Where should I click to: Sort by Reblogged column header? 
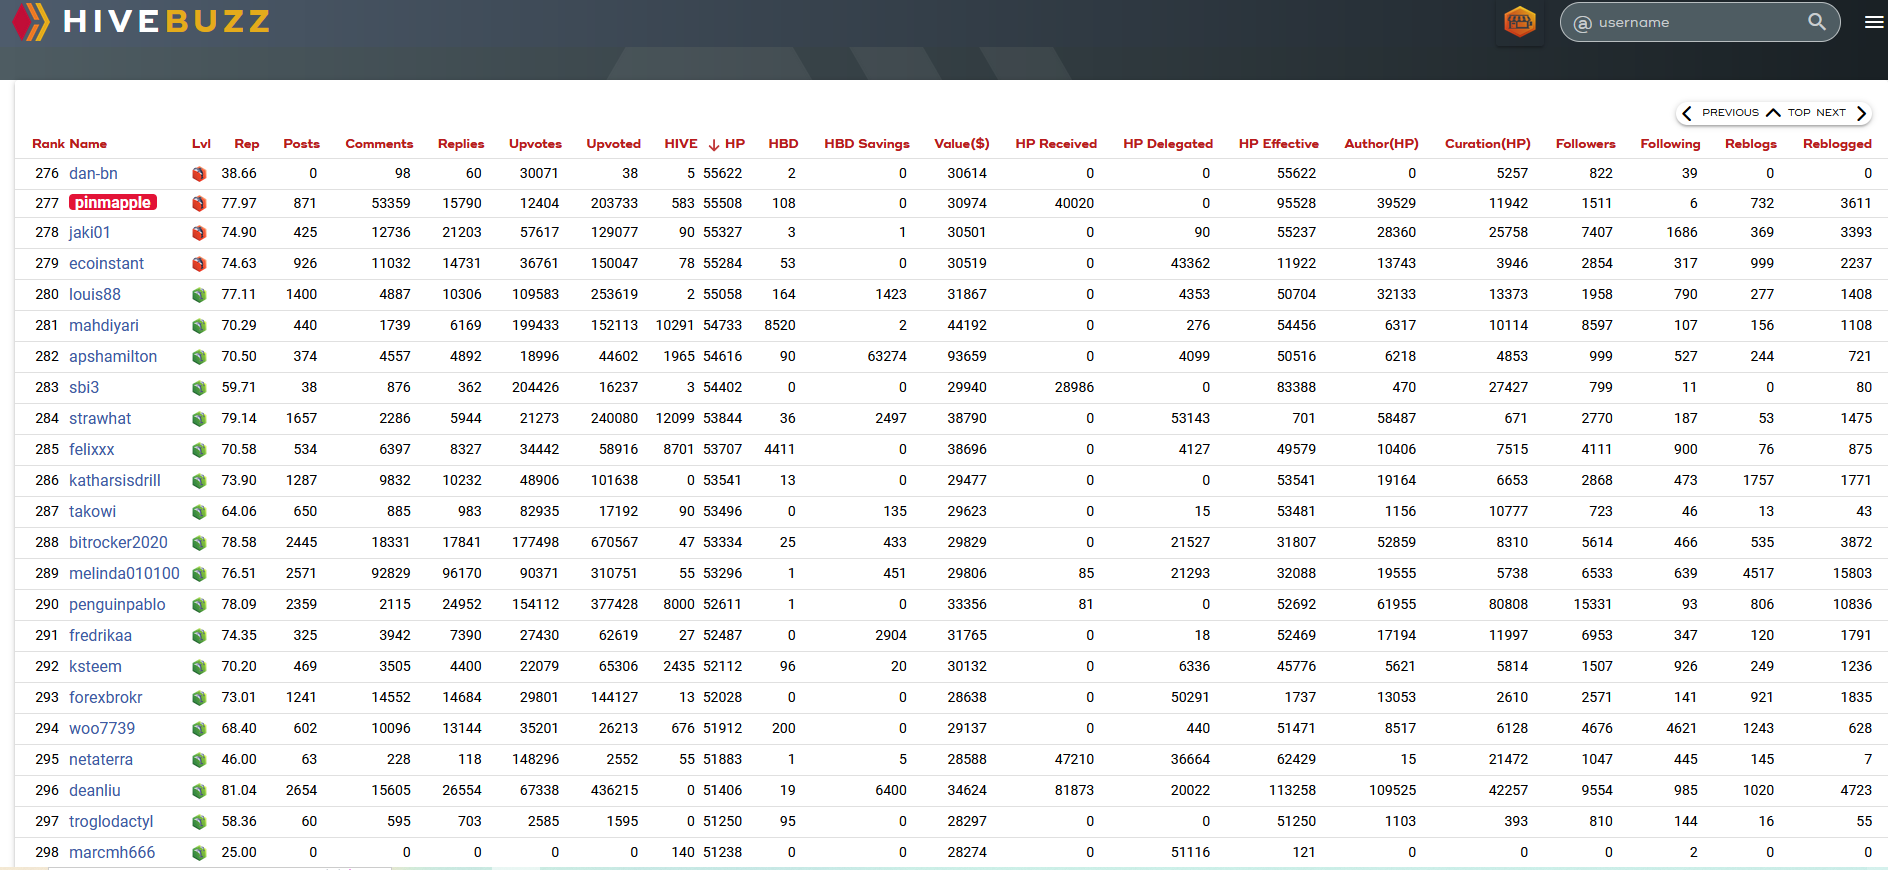click(x=1837, y=144)
